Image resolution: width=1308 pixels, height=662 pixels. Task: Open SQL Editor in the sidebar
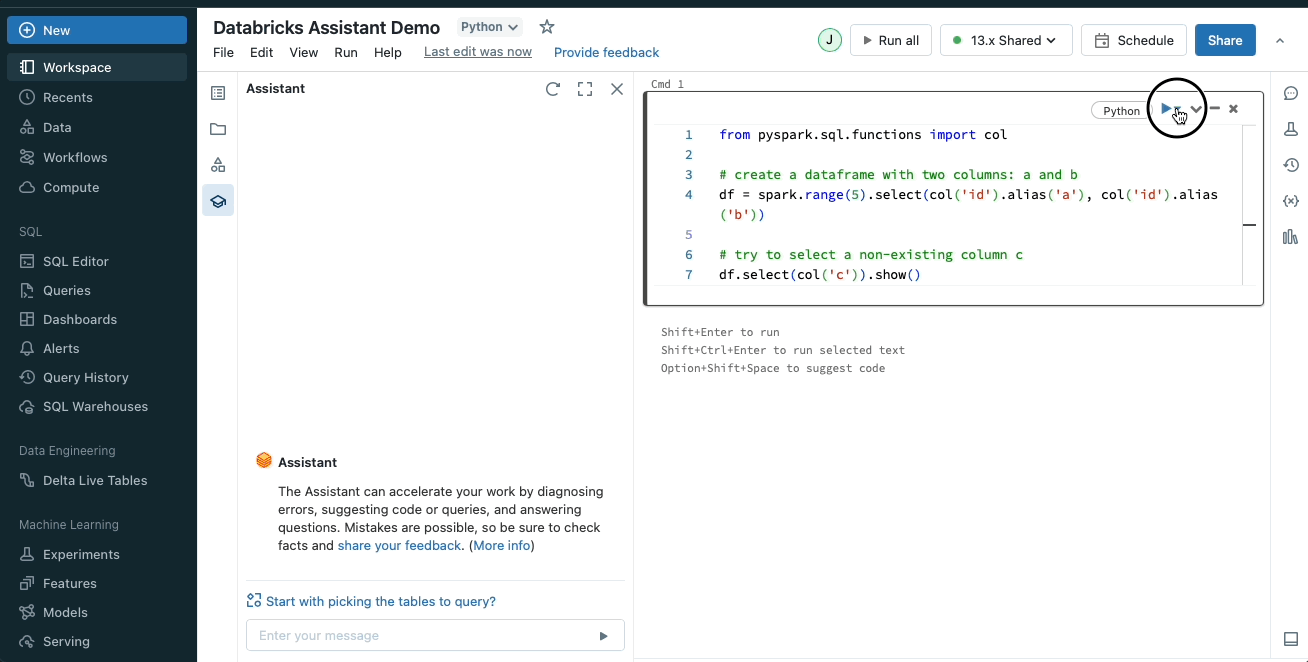click(76, 261)
